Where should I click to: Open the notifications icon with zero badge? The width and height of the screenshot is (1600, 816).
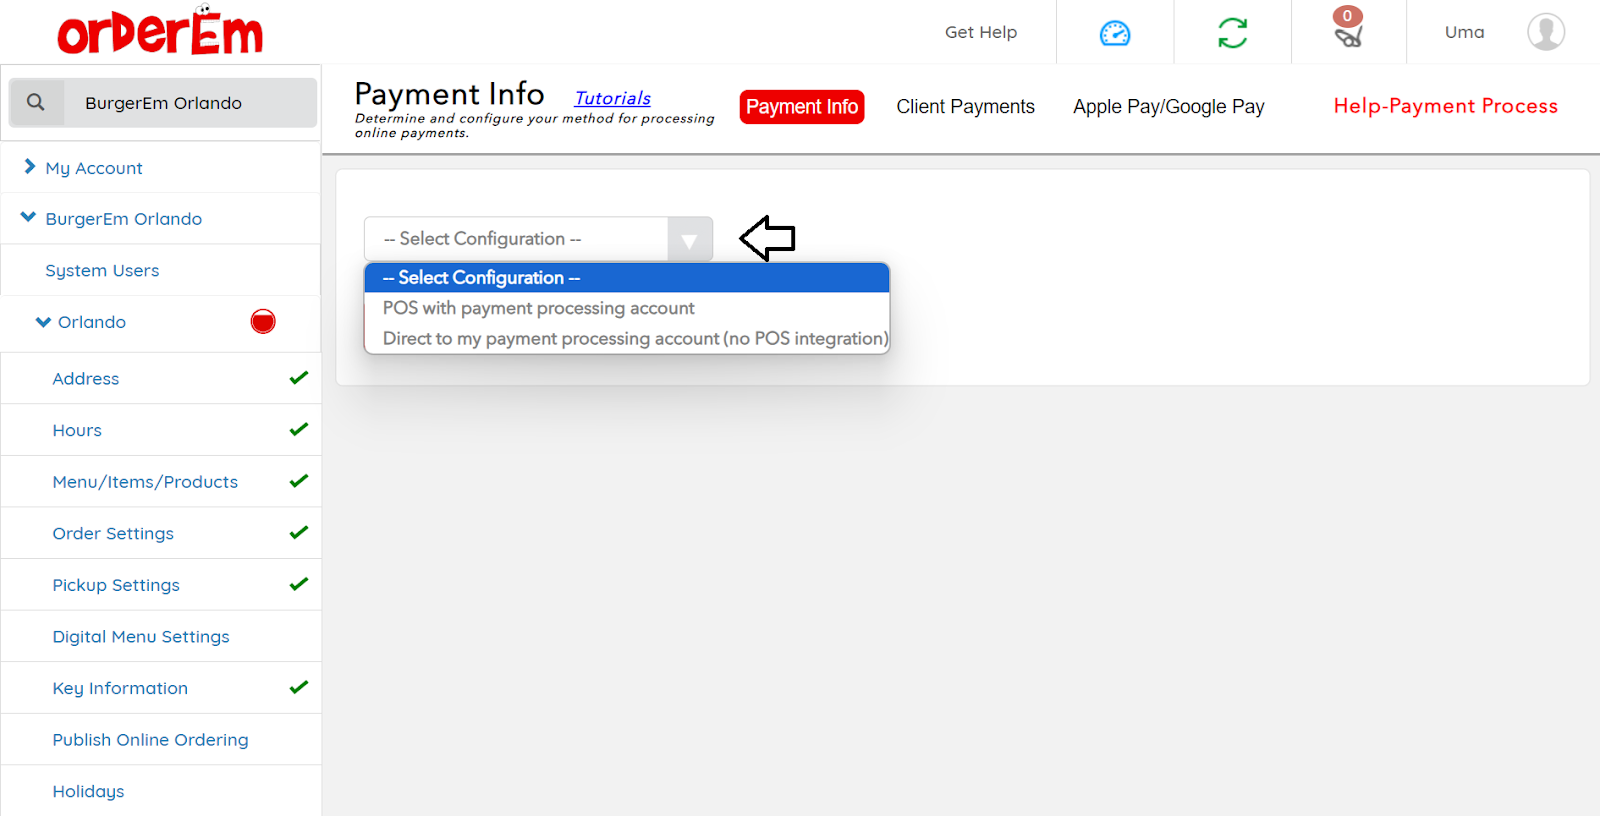pos(1348,33)
